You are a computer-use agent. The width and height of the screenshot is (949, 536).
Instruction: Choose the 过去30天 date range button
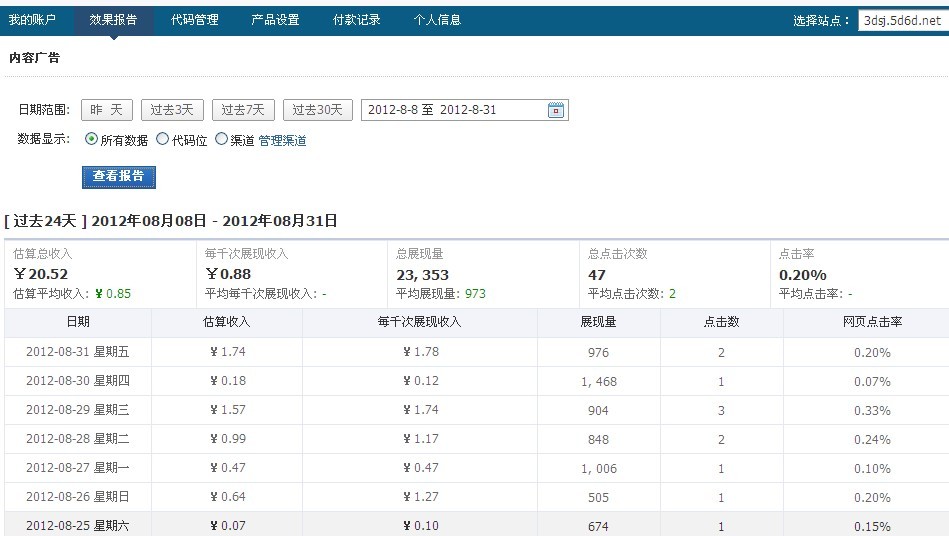tap(318, 110)
